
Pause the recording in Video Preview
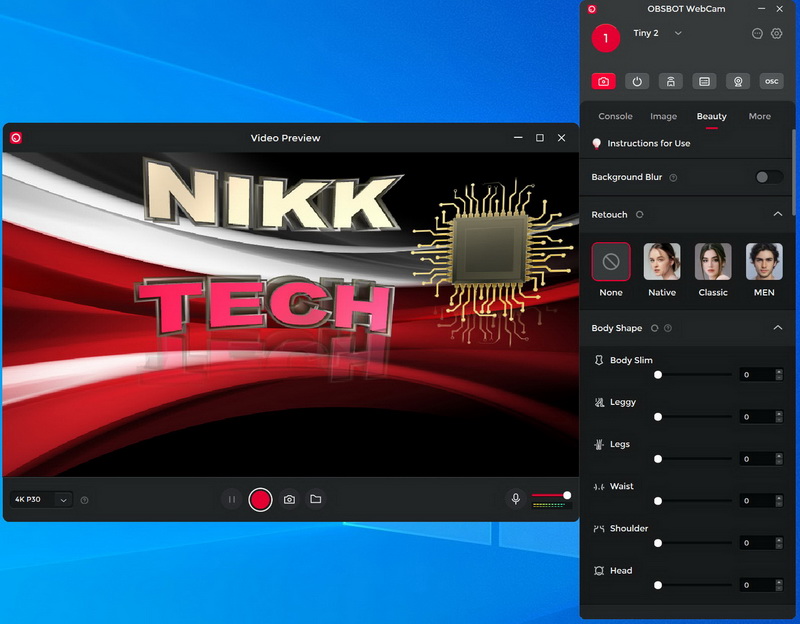(x=232, y=500)
